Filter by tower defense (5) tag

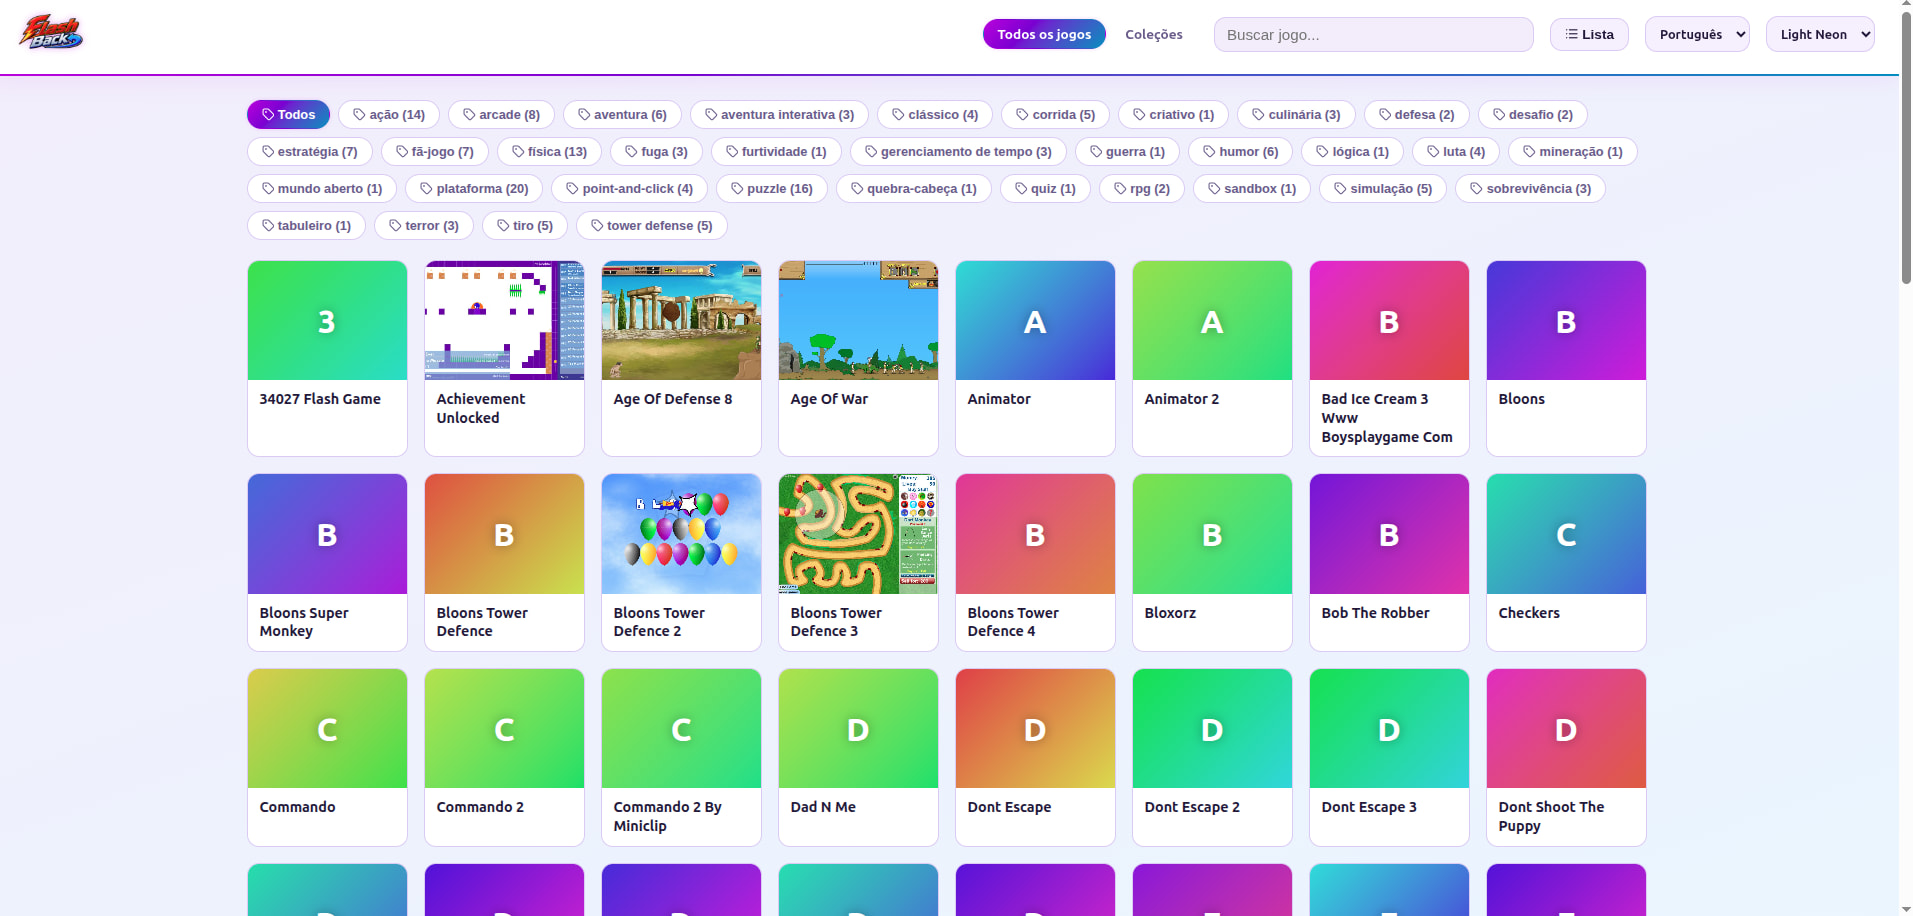tap(651, 225)
